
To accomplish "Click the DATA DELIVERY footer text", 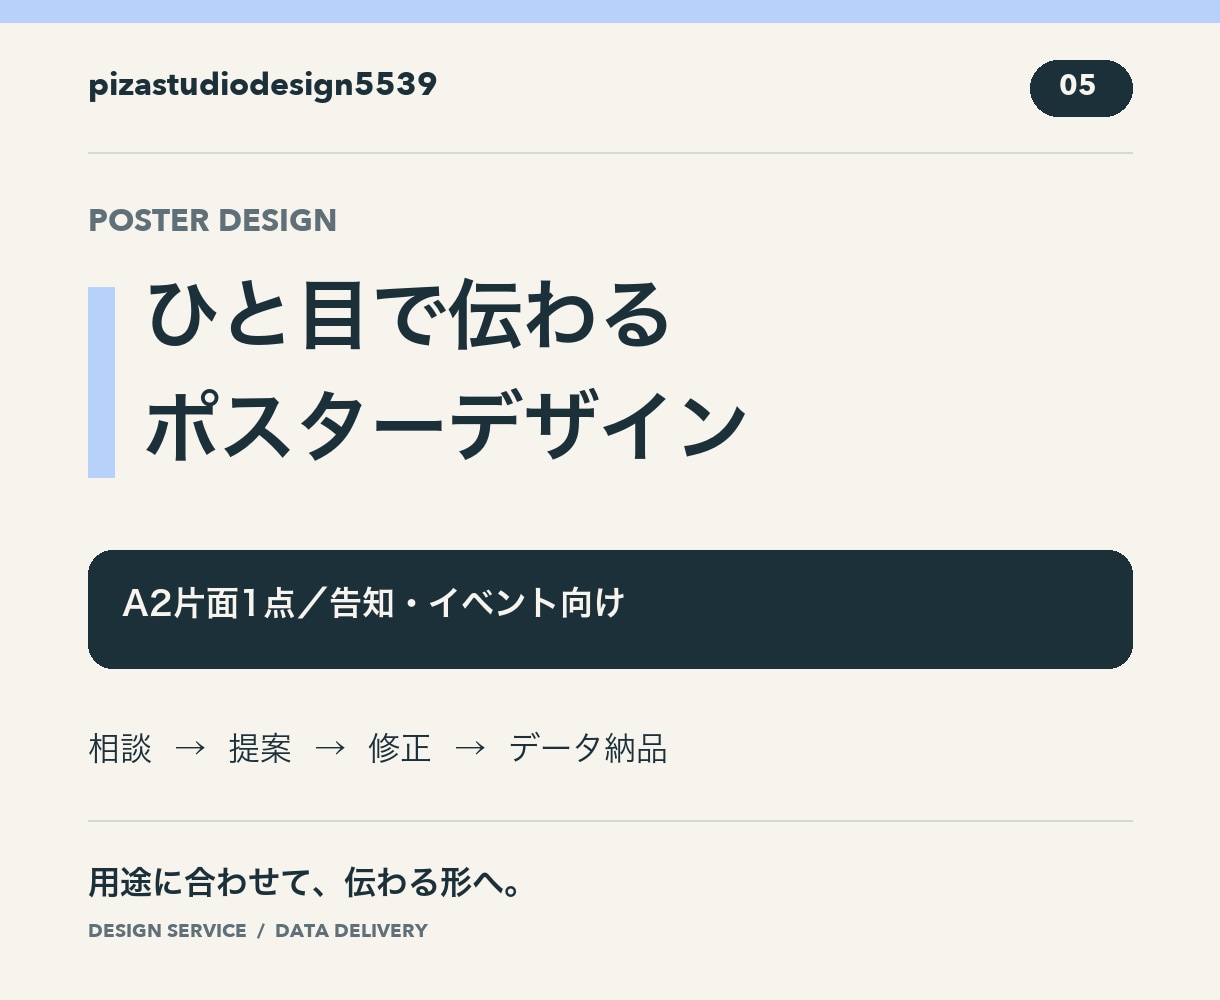I will (x=351, y=931).
